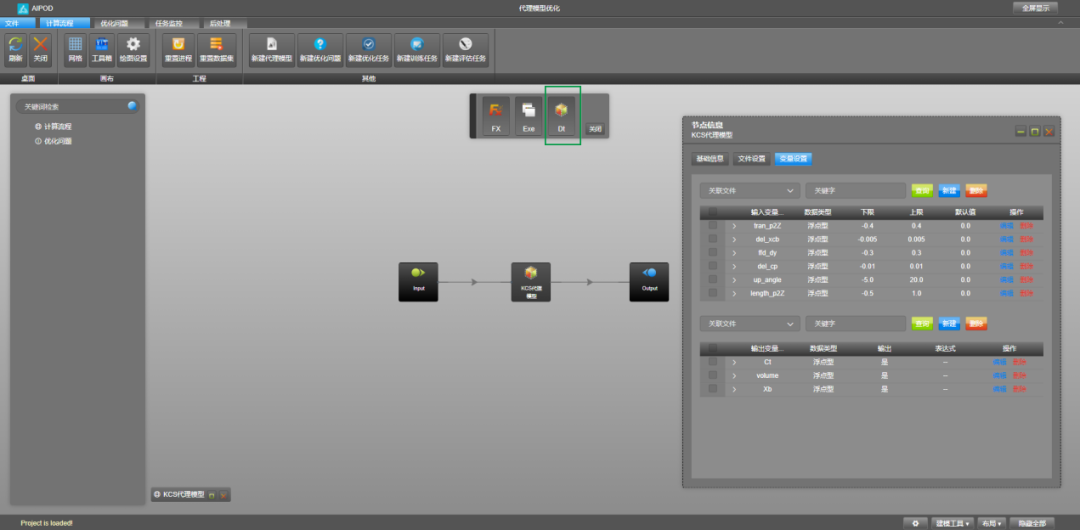Click the 隐藏全部 hide all button

1031,523
